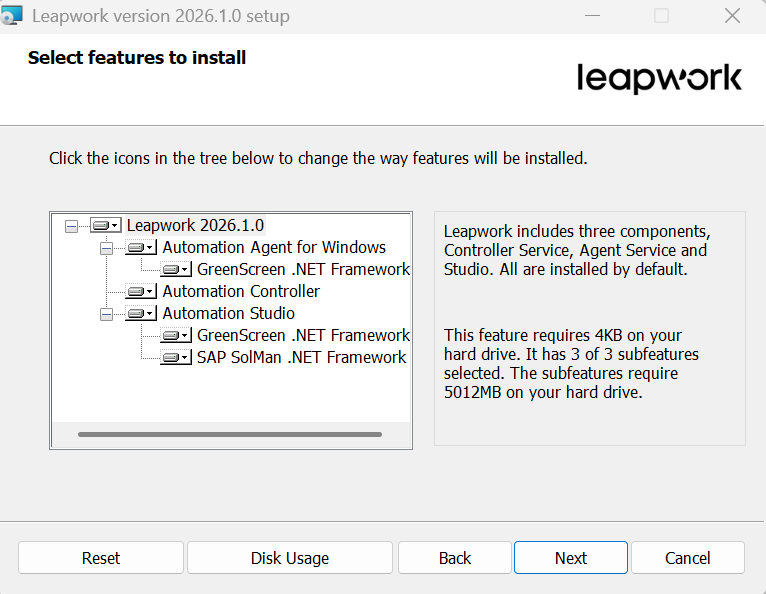Click the Reset button
This screenshot has width=766, height=594.
(101, 557)
